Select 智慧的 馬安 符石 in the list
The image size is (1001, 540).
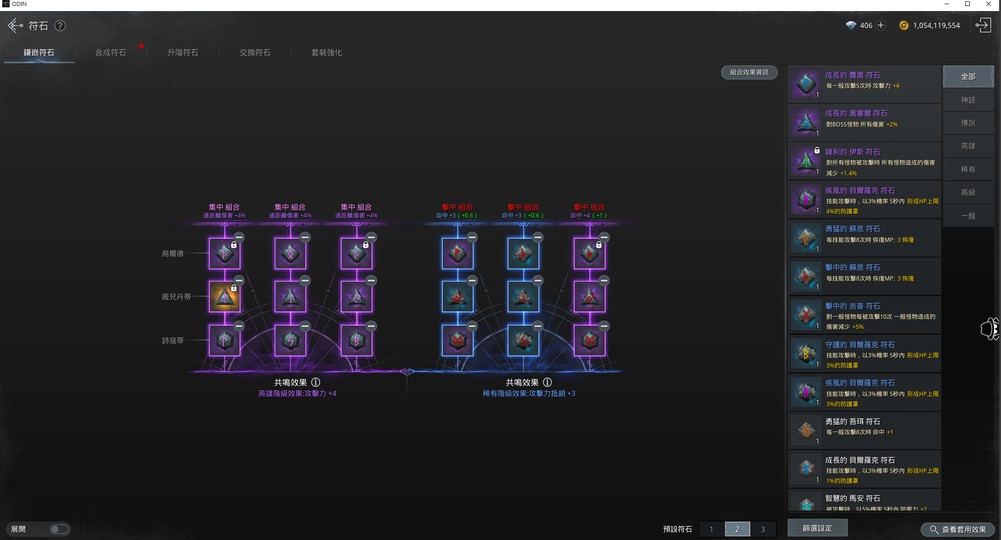[864, 500]
